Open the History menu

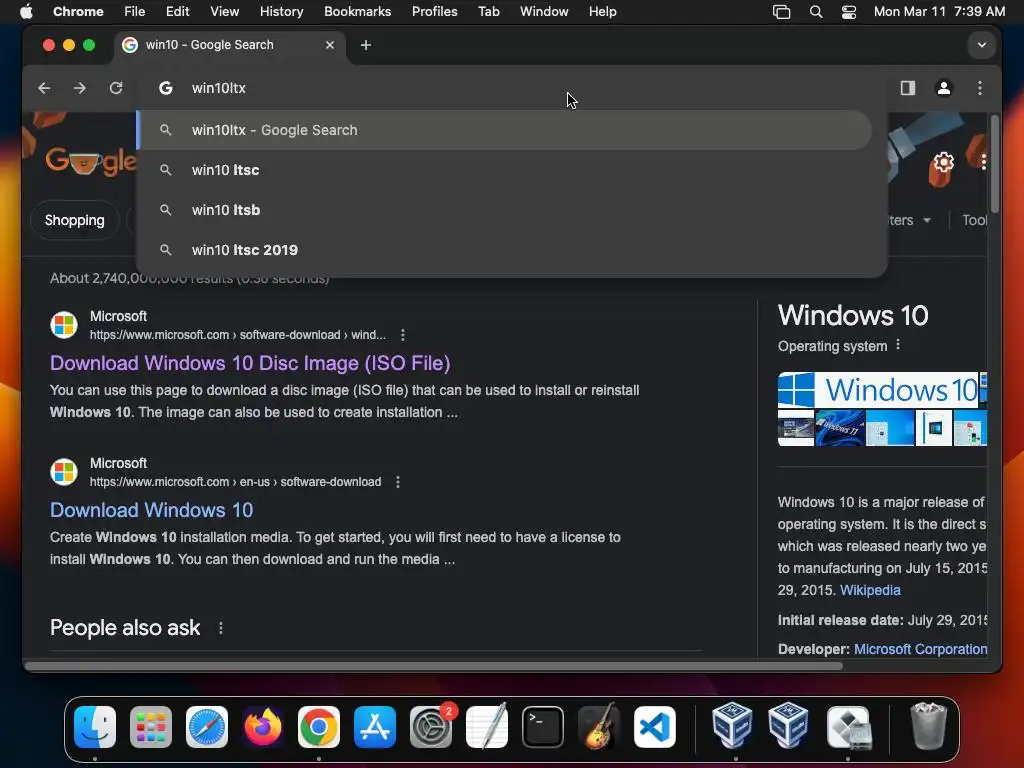[281, 12]
